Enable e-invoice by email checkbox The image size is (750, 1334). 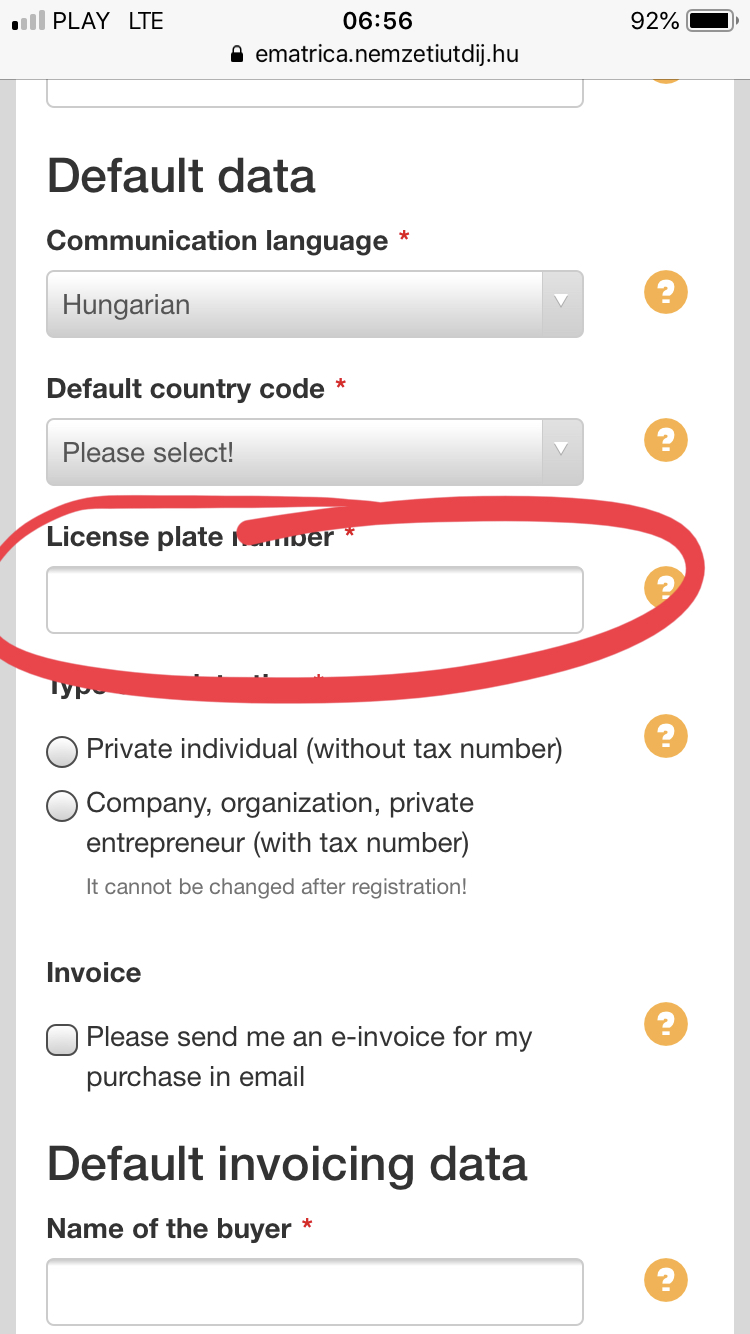pos(63,1040)
